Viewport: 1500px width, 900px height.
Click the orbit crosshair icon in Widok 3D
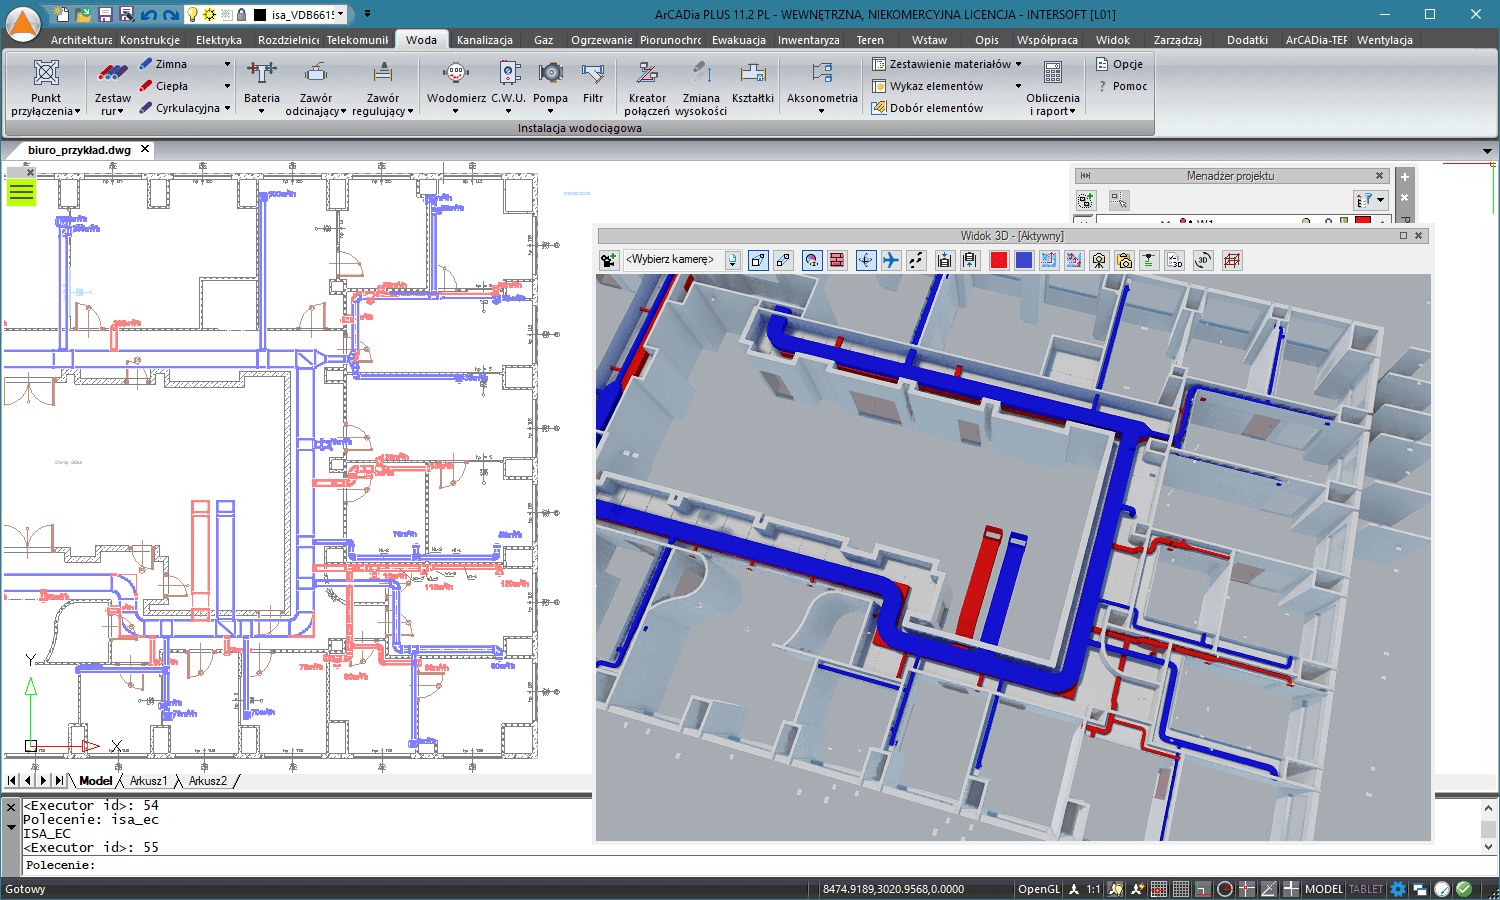click(x=865, y=260)
